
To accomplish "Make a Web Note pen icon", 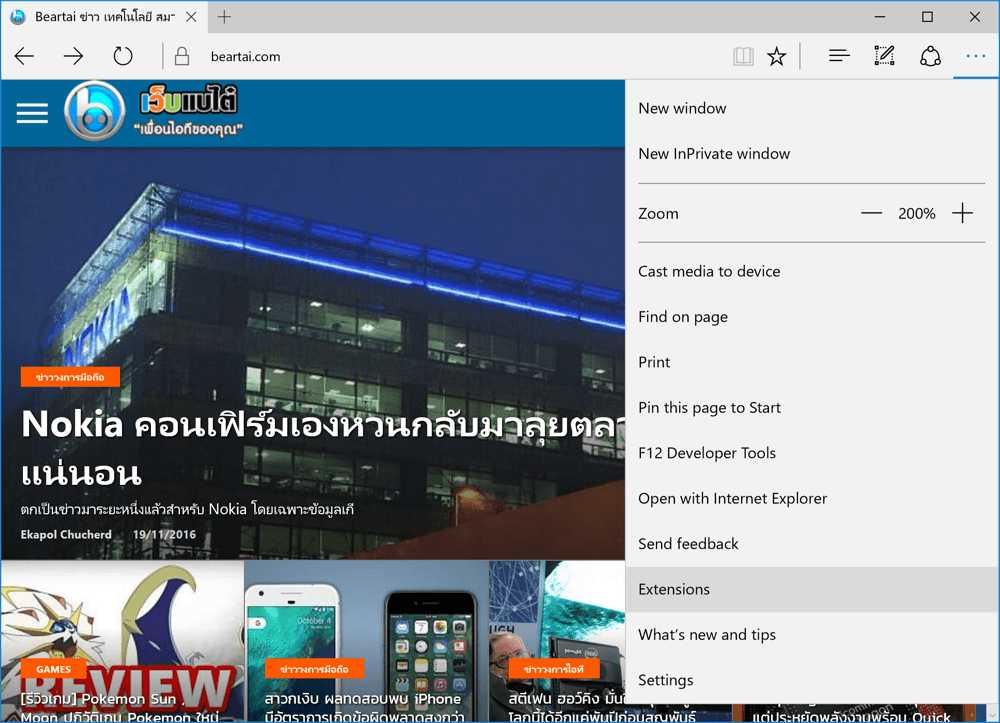I will (885, 56).
